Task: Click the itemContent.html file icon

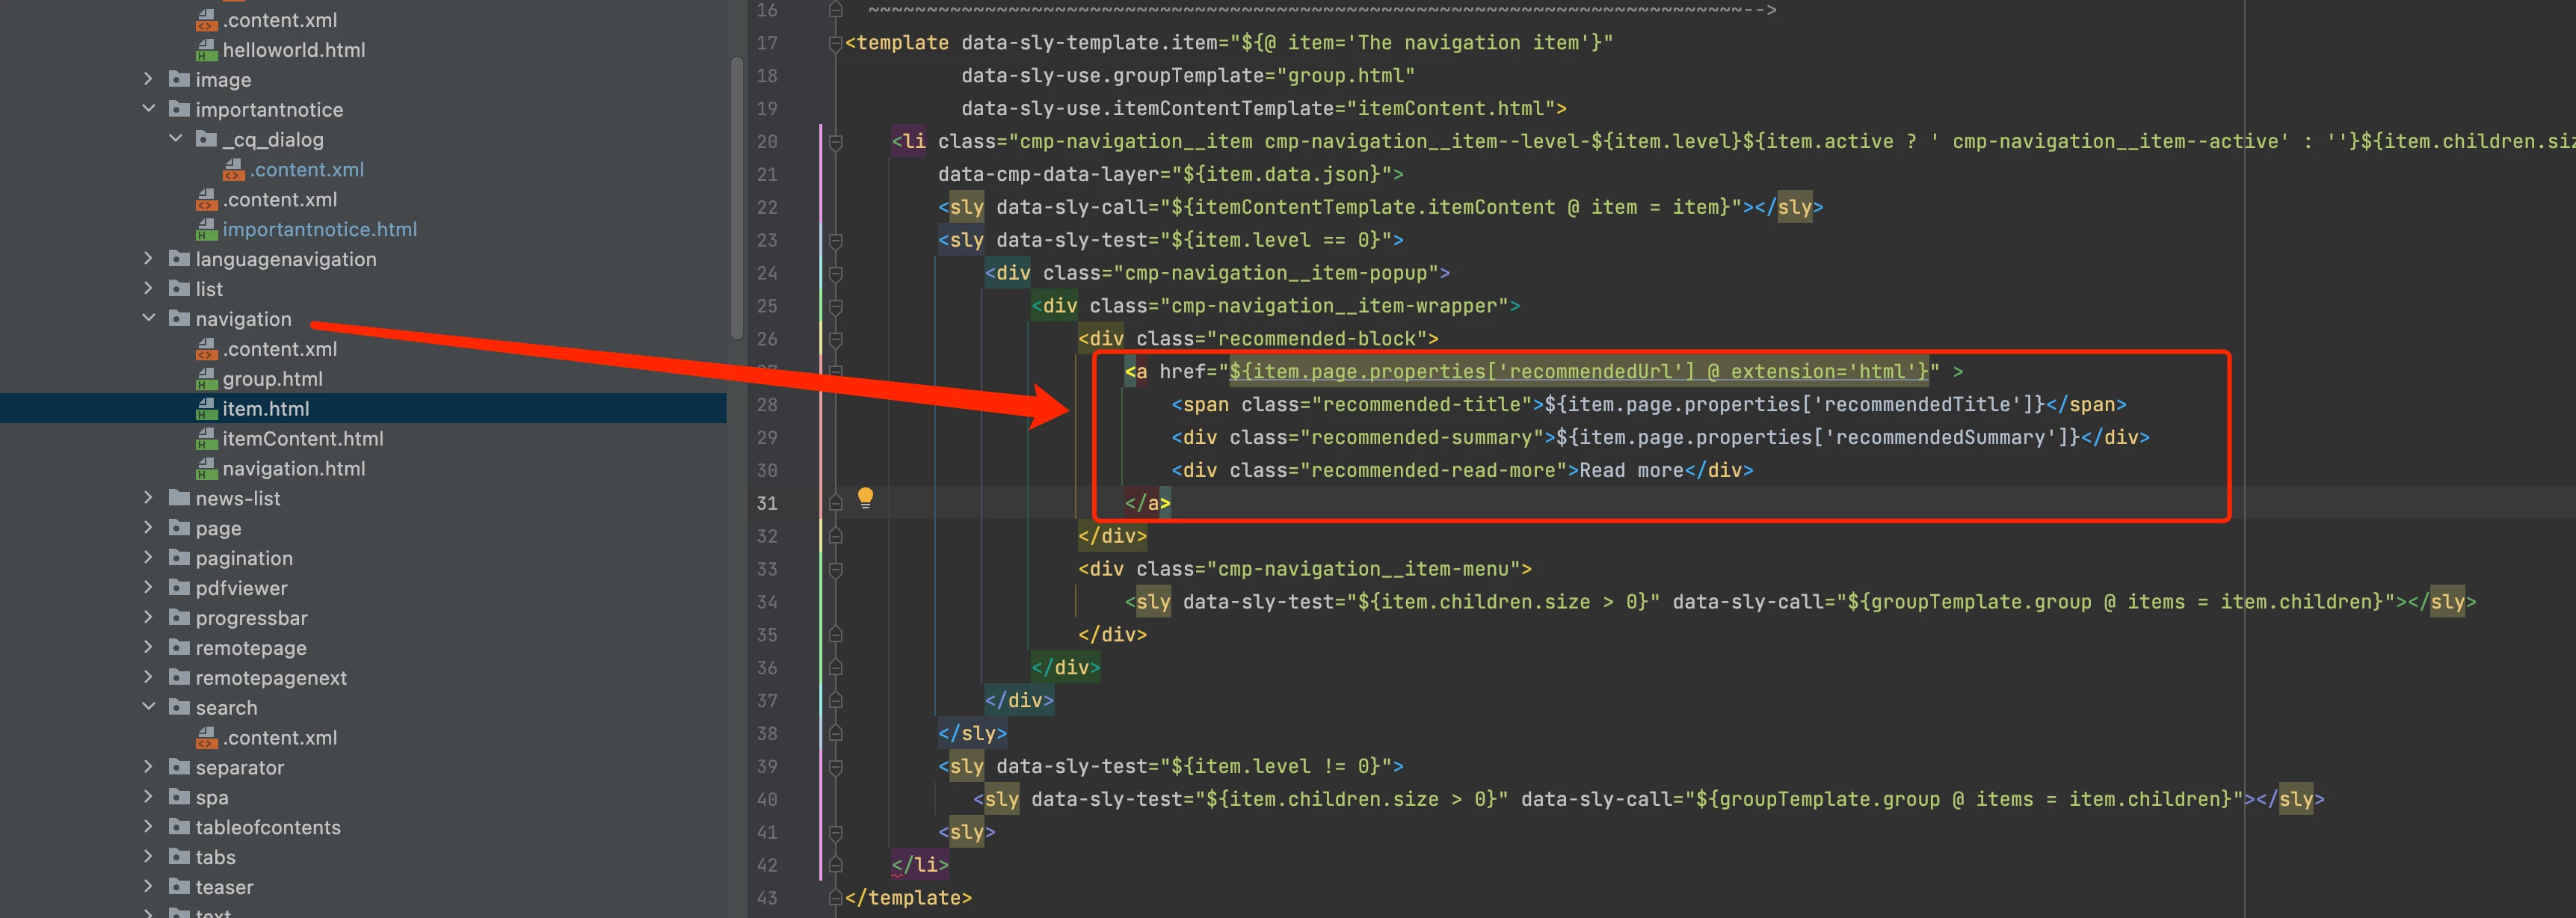Action: coord(206,439)
